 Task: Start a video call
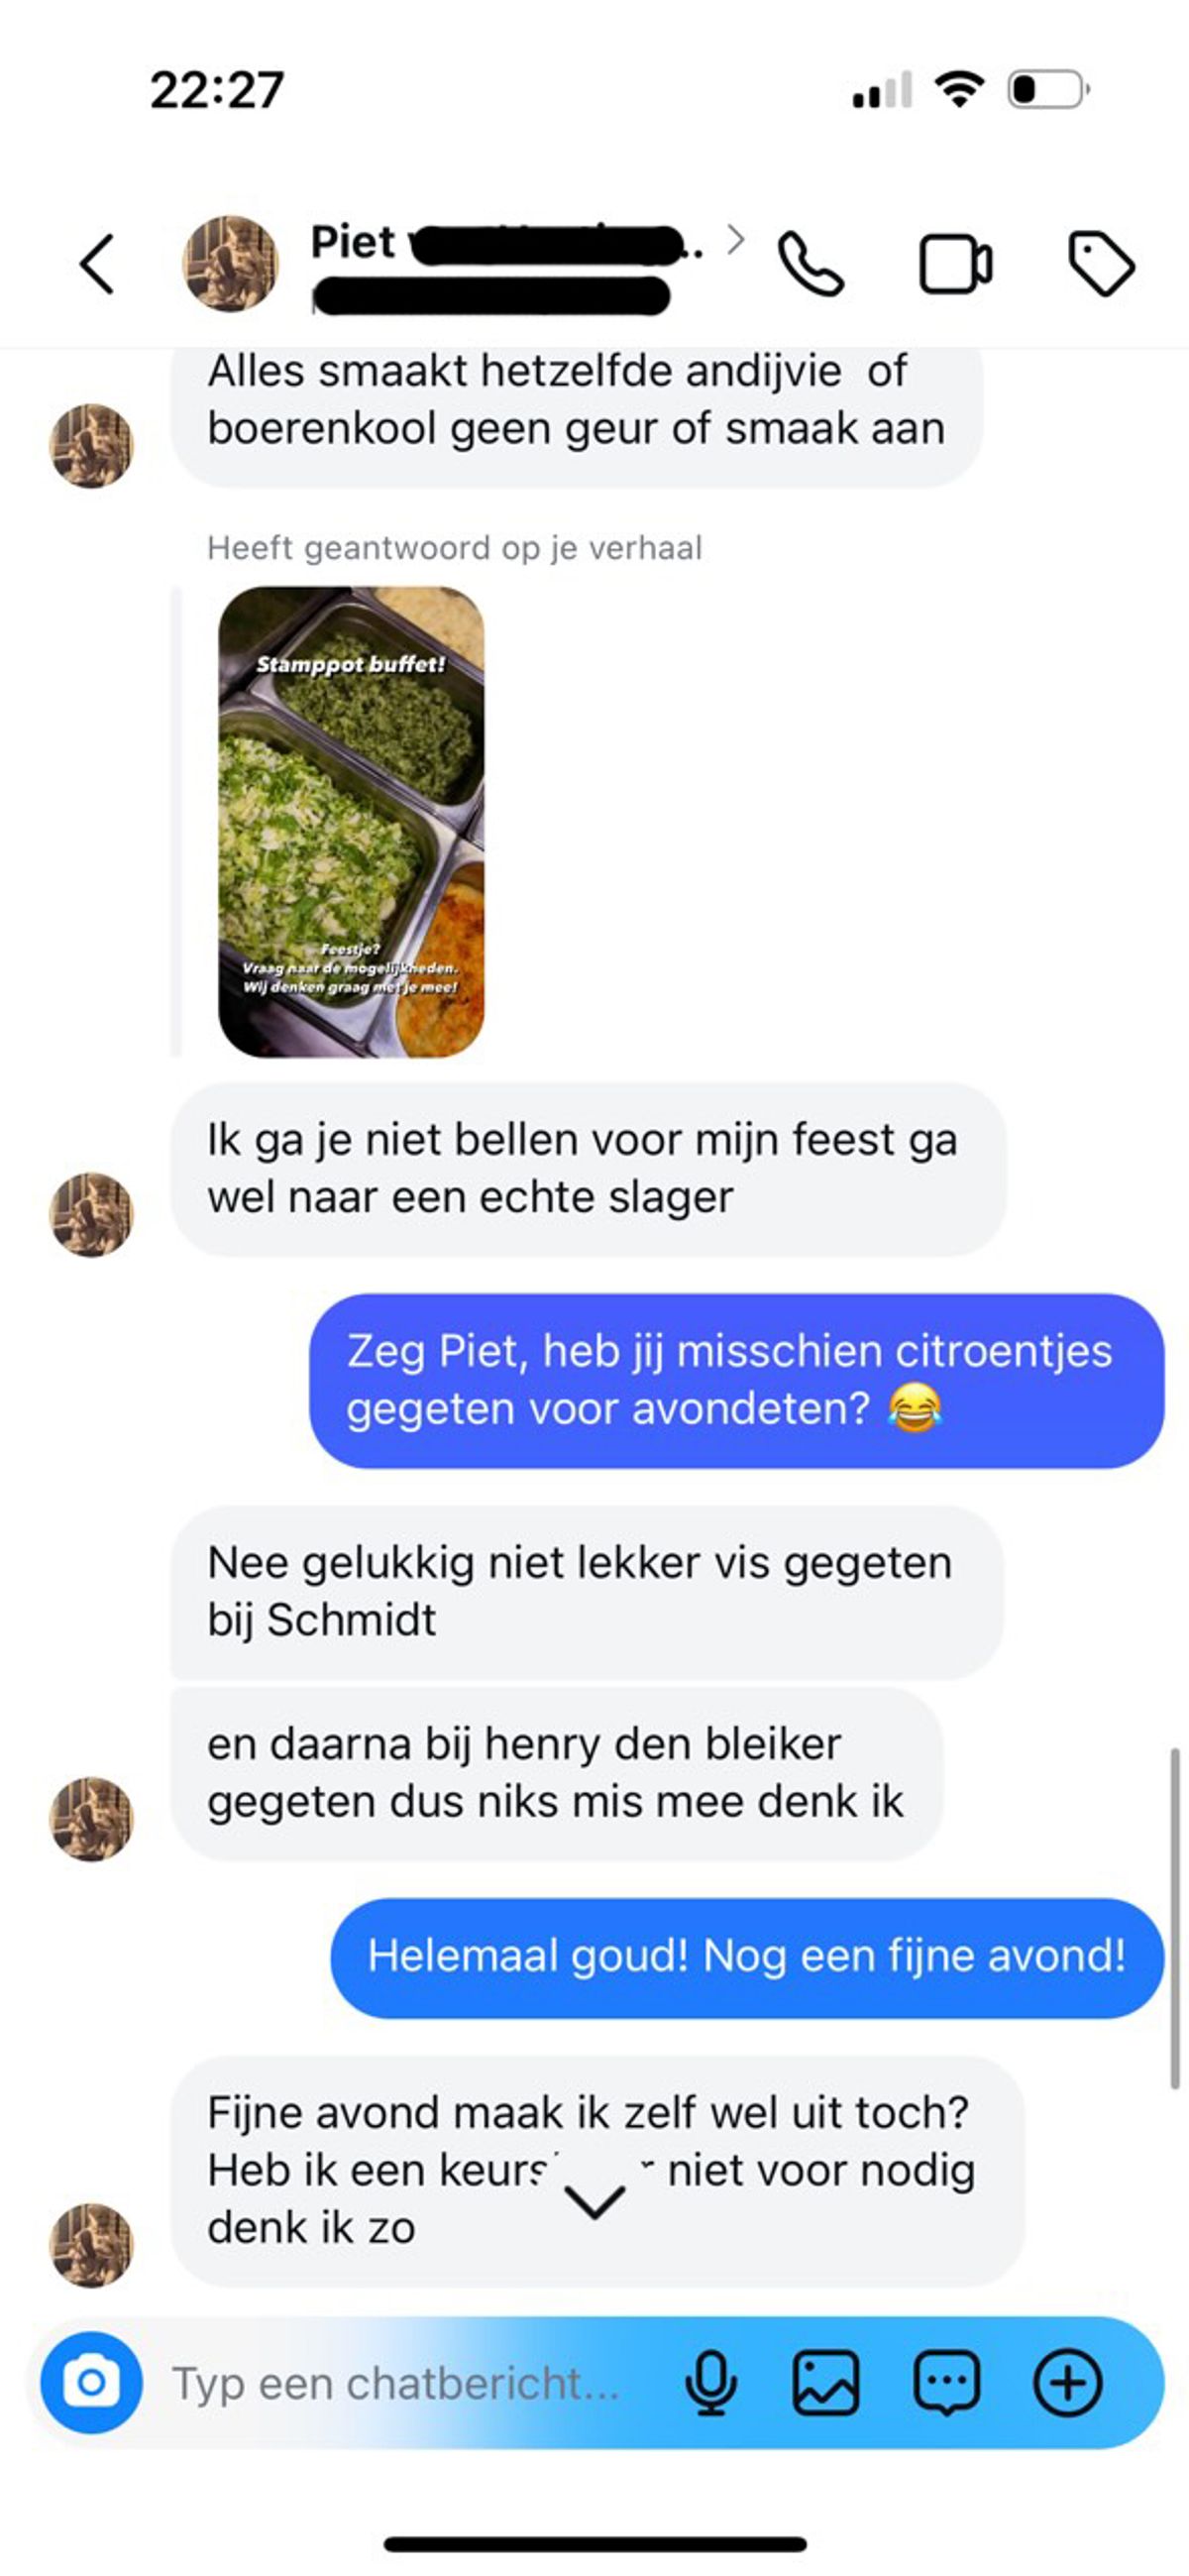[x=955, y=265]
